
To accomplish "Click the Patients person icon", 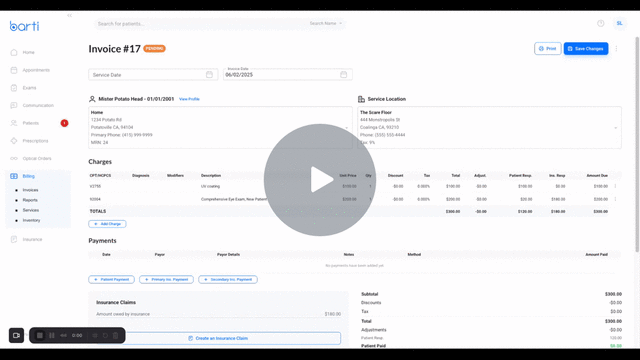I will click(x=14, y=123).
